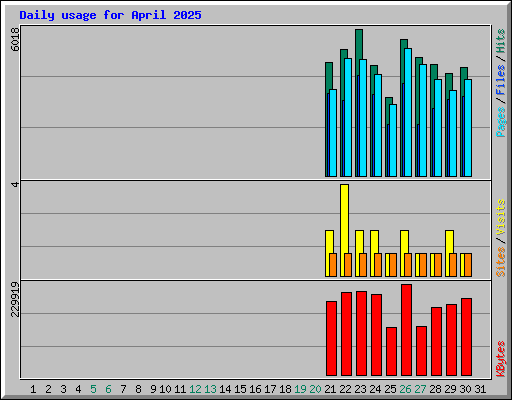This screenshot has width=512, height=400.
Task: Click day 15 on the x-axis
Action: point(240,389)
